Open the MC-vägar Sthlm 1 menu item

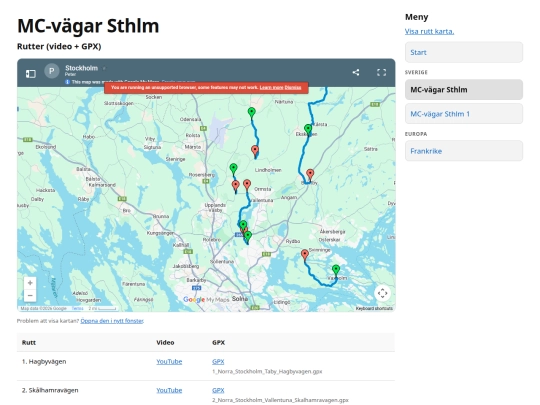[x=464, y=114]
